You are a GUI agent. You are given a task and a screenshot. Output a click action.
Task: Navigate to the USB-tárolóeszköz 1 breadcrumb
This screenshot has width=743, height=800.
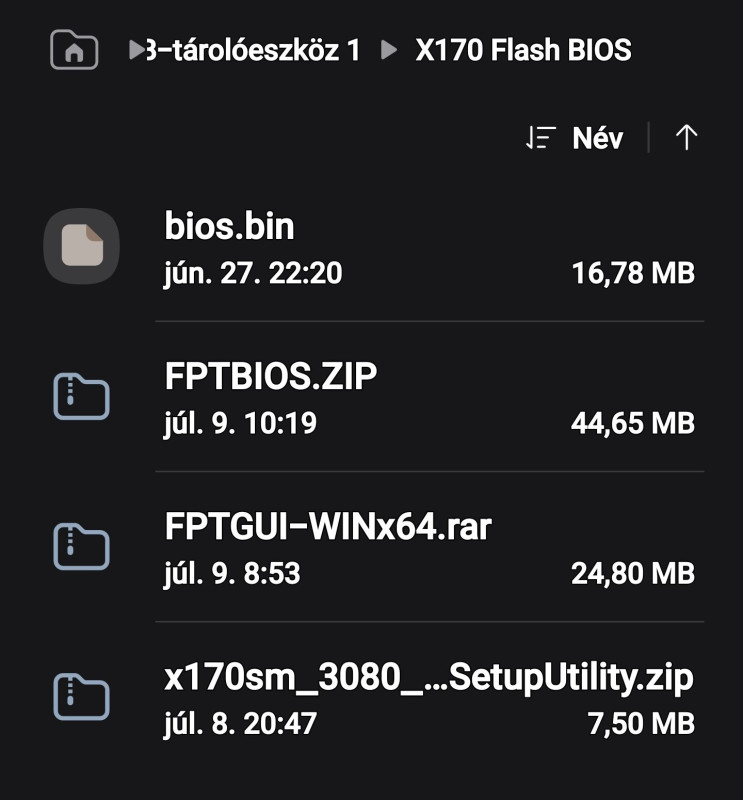(253, 50)
